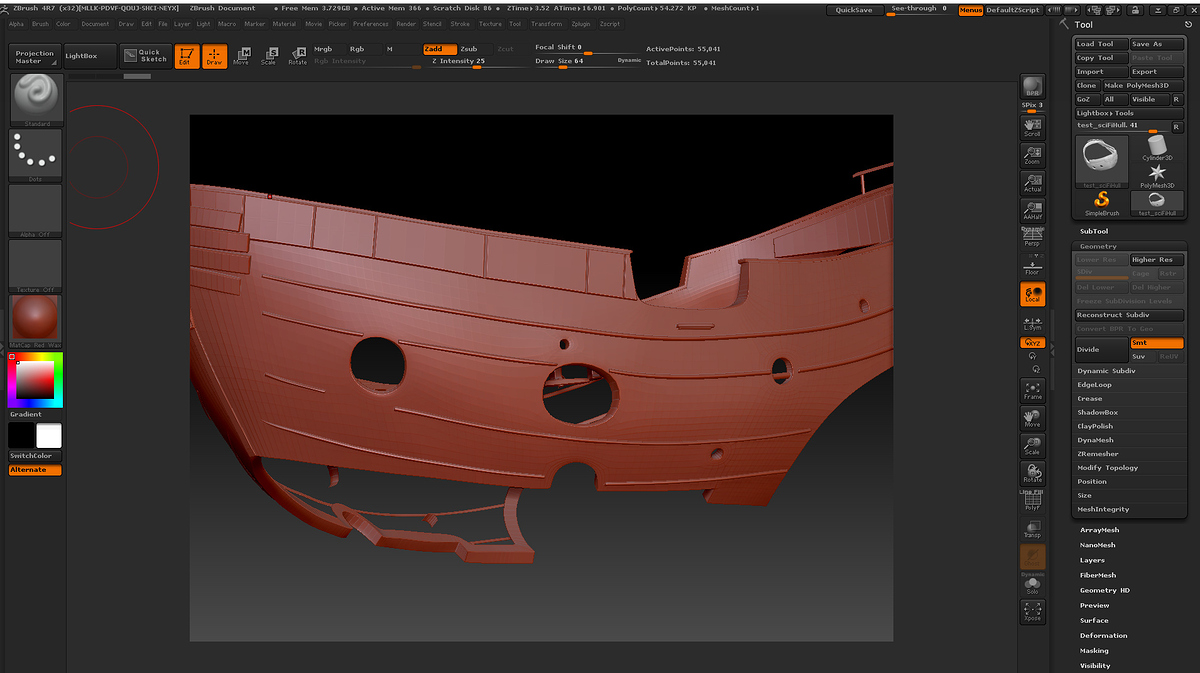Open the Dots stroke selector
The height and width of the screenshot is (673, 1200).
(x=35, y=155)
